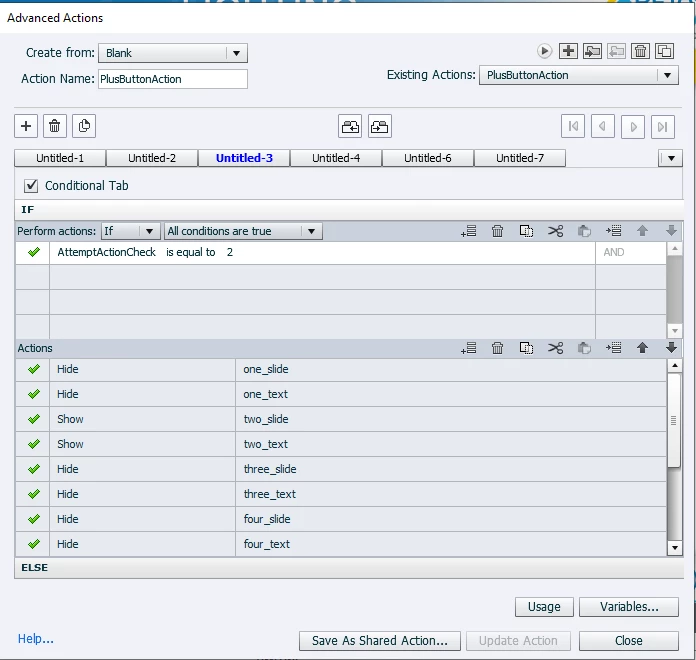Close the Advanced Actions dialog
The image size is (696, 660).
(x=629, y=641)
